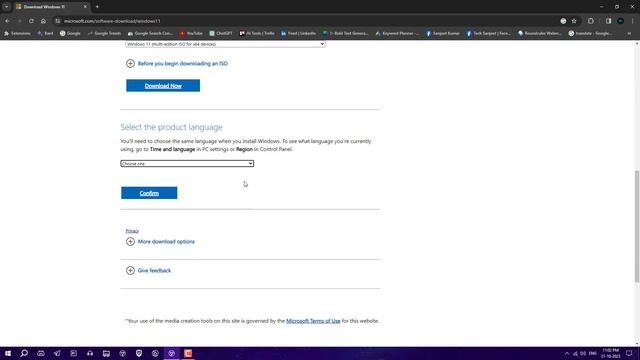Viewport: 640px width, 360px height.
Task: Open a new browser tab
Action: coord(97,7)
